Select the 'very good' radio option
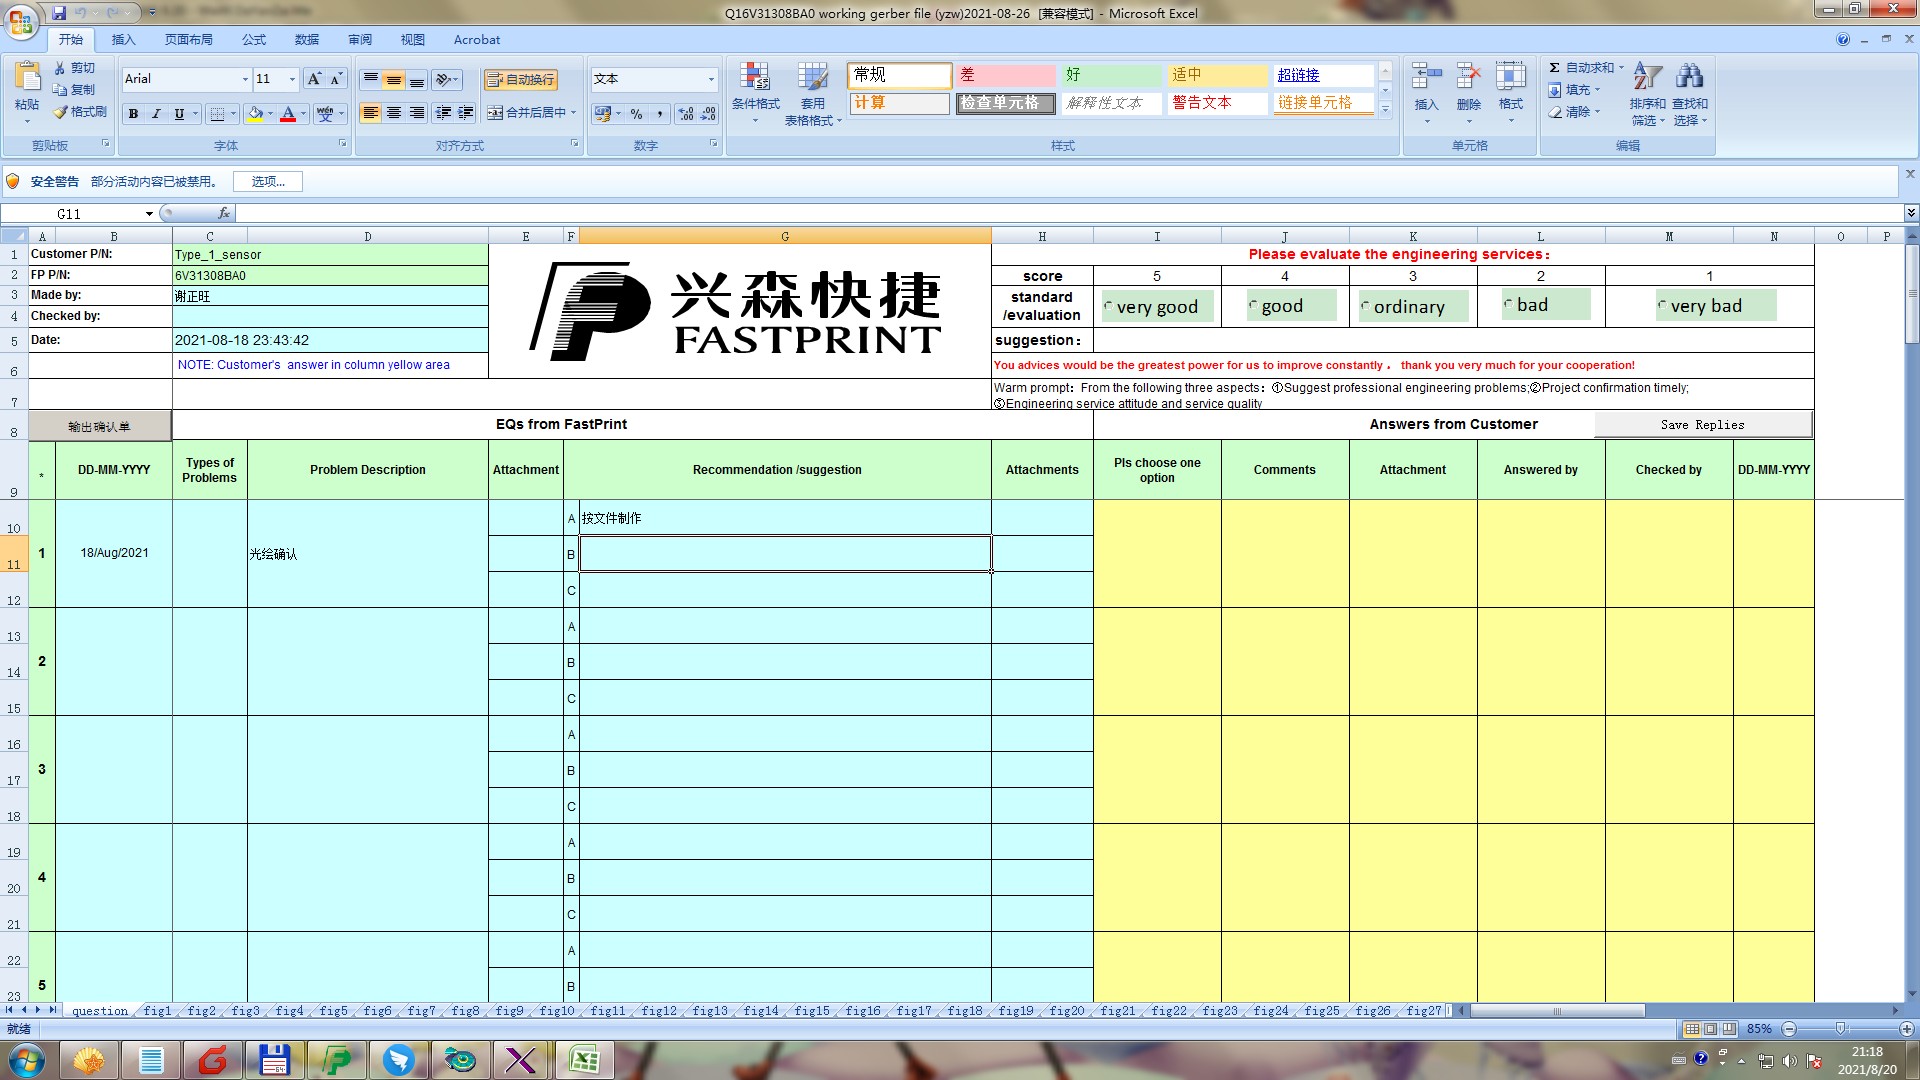This screenshot has height=1080, width=1920. [x=1108, y=306]
